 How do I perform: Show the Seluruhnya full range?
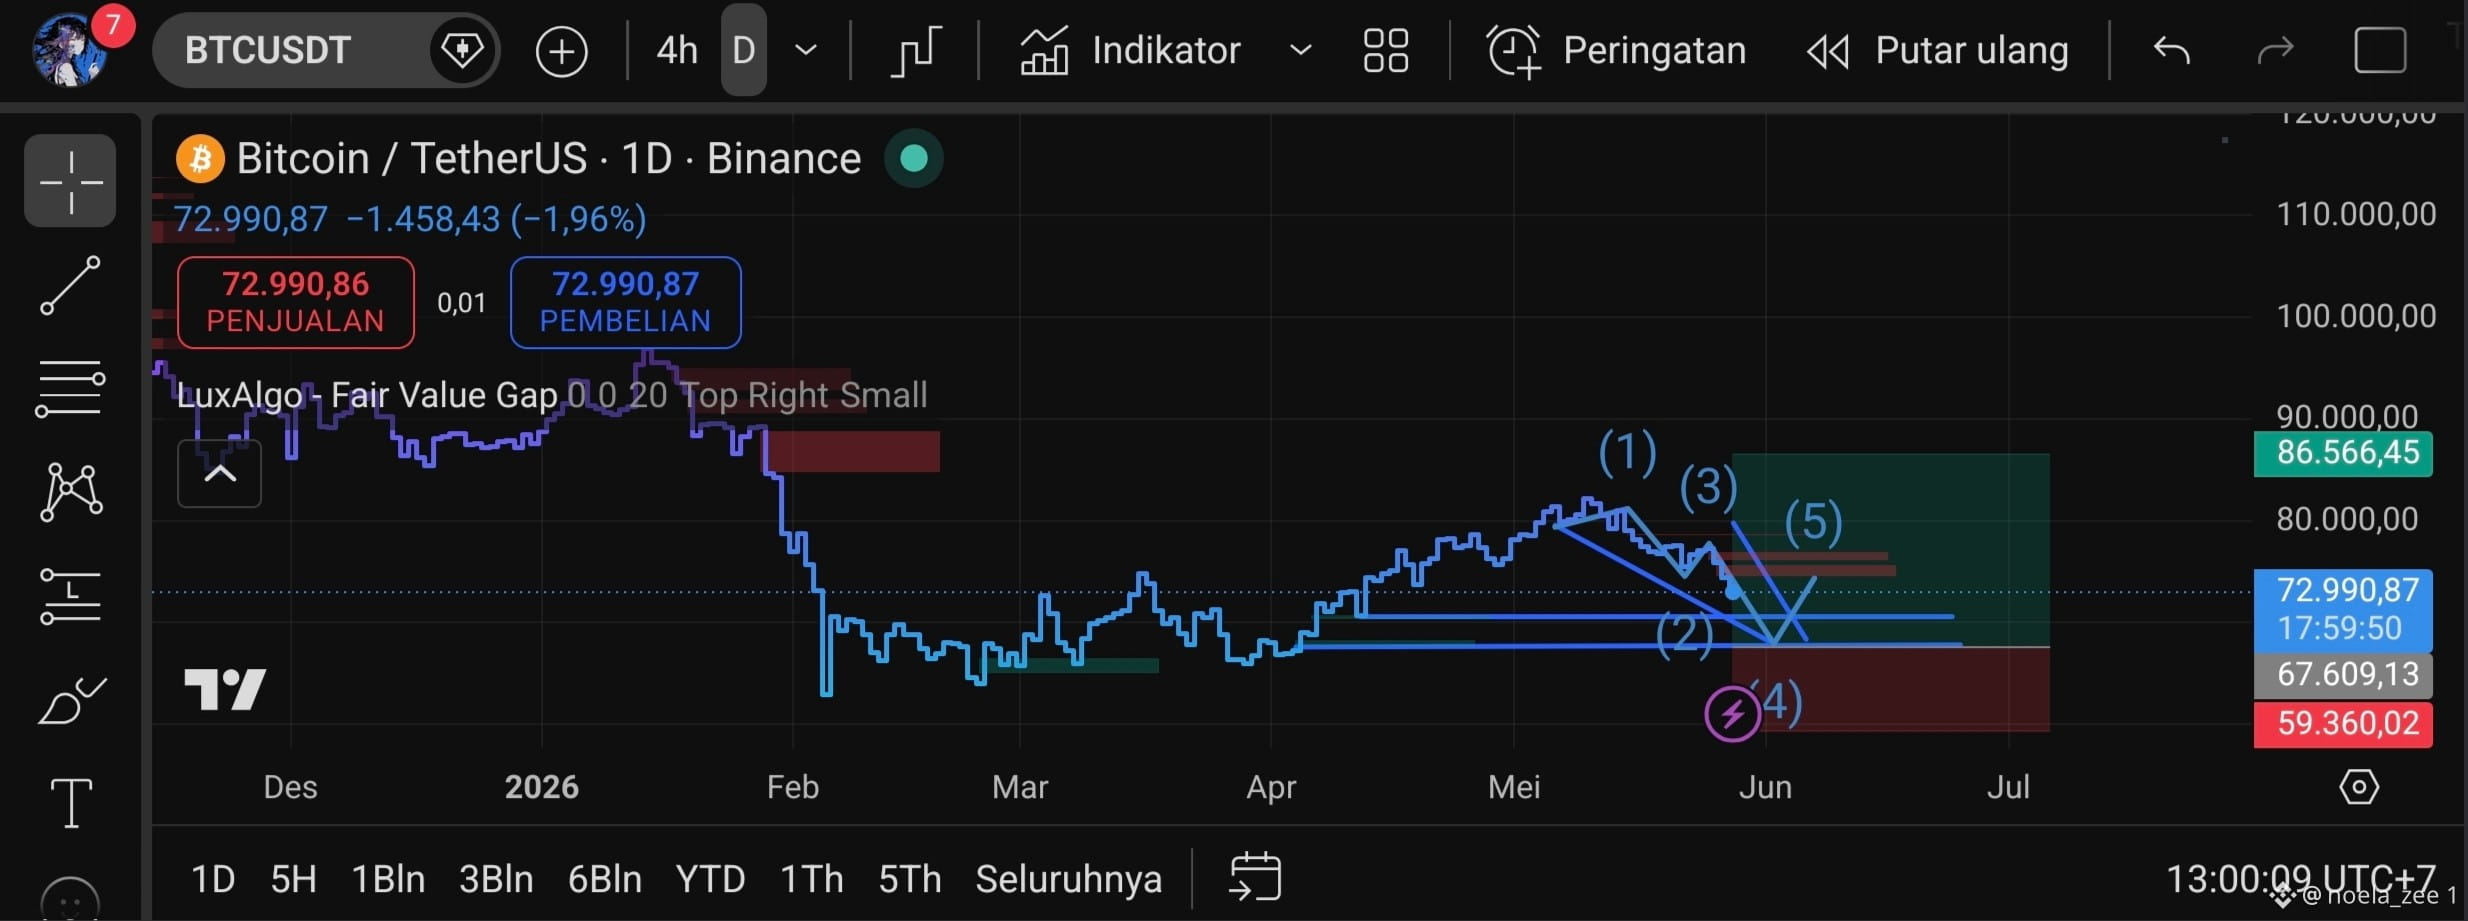[1069, 879]
